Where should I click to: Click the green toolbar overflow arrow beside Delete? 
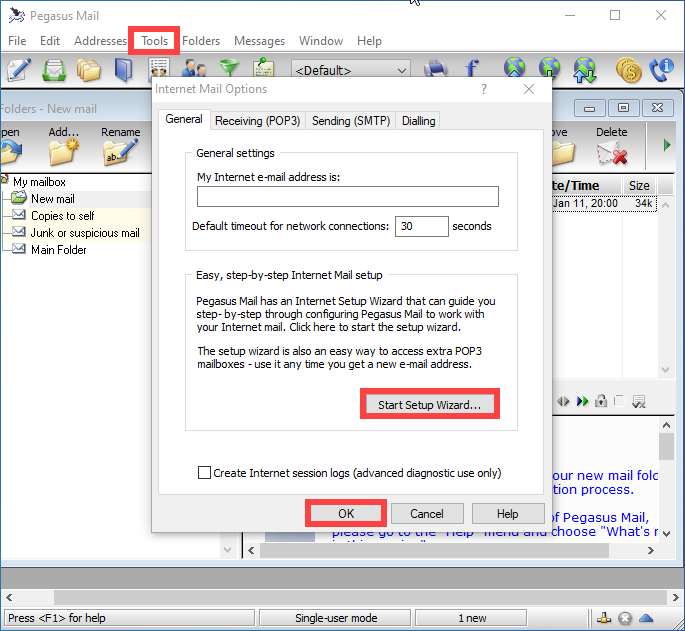click(667, 145)
